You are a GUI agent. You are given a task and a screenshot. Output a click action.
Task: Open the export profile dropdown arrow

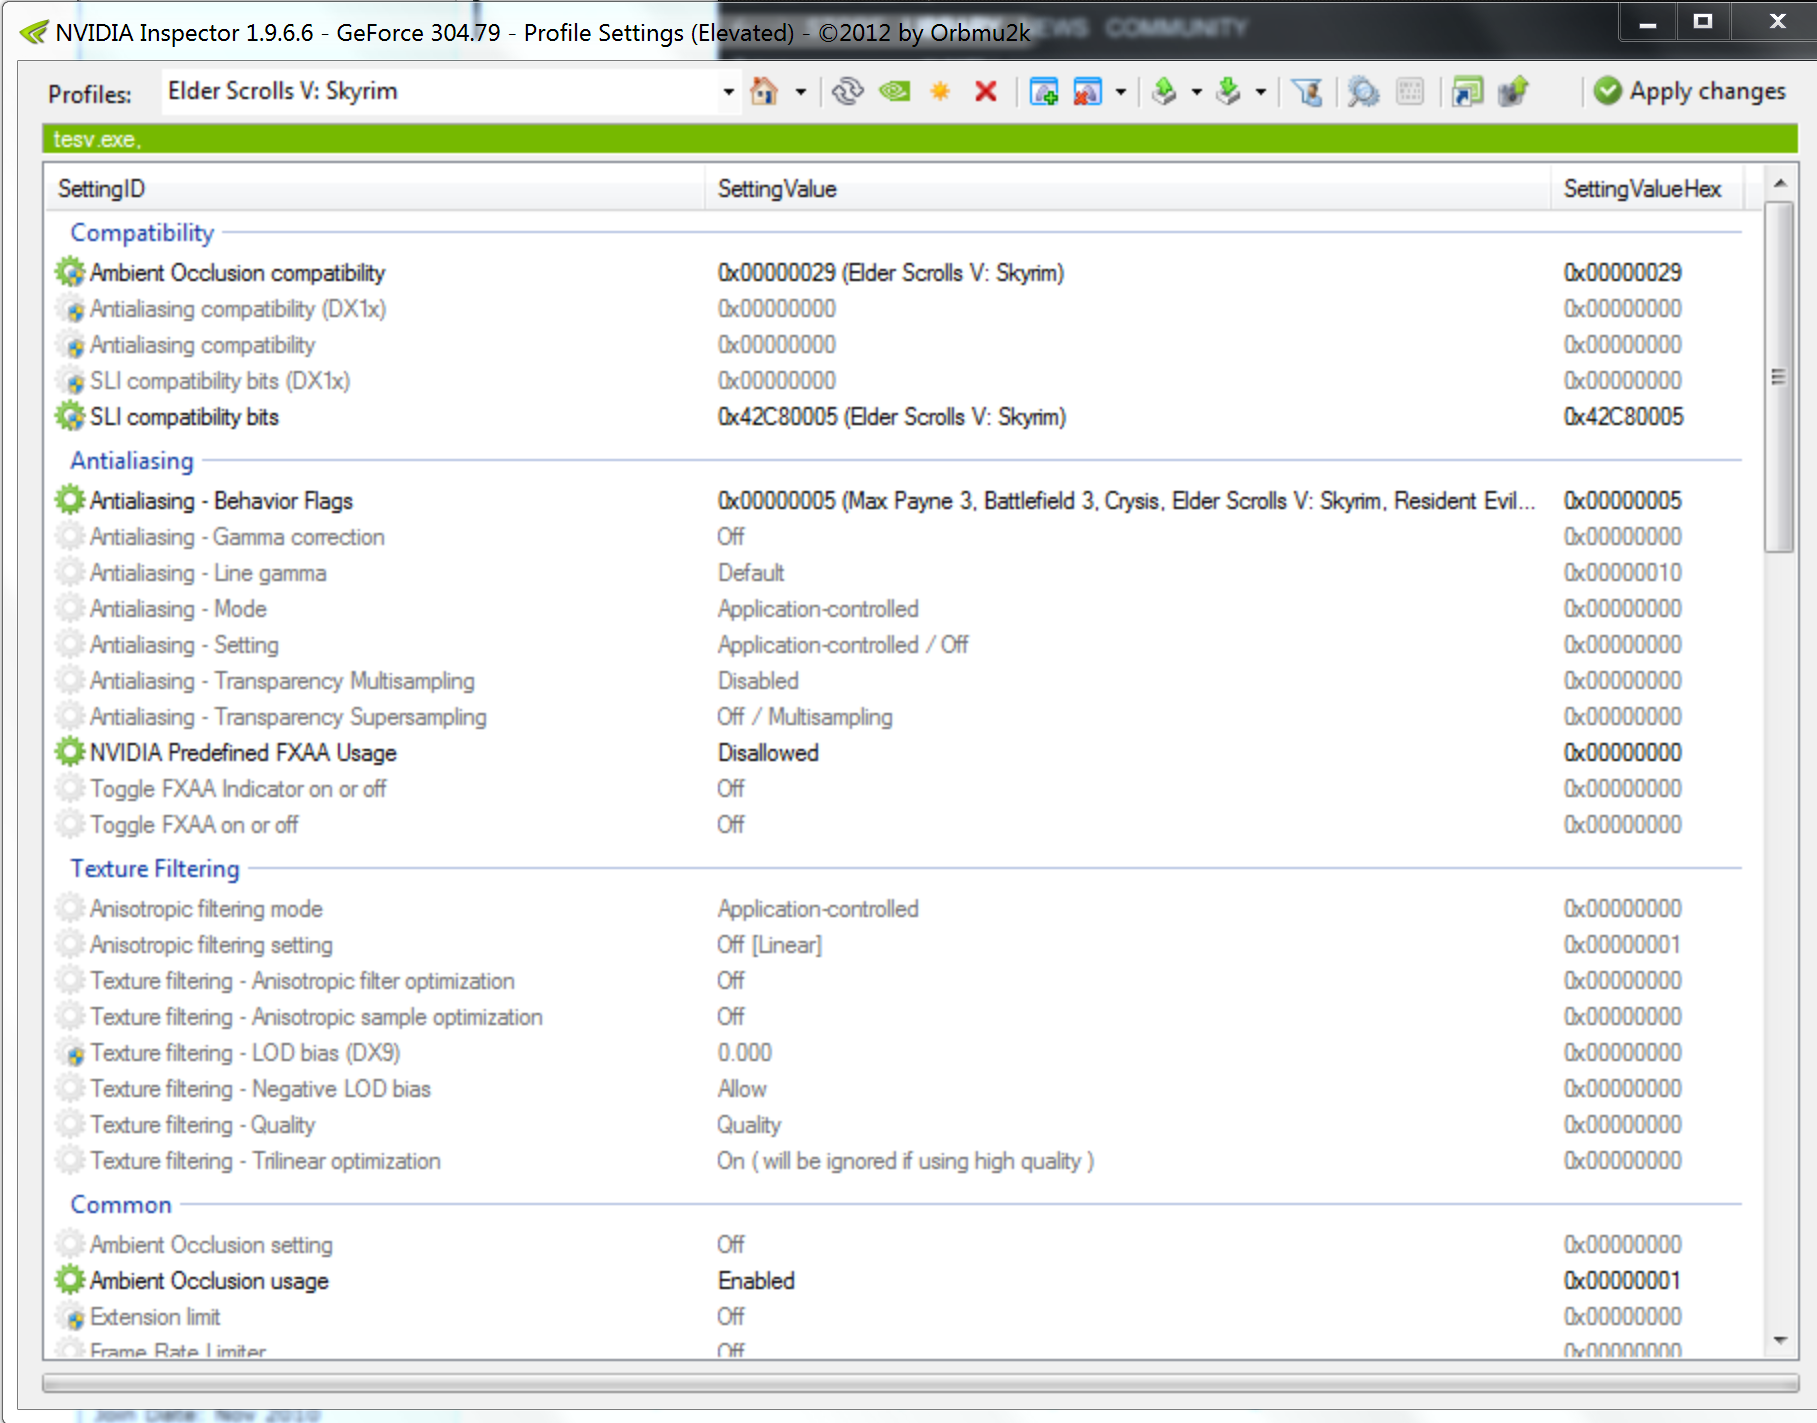click(1197, 92)
